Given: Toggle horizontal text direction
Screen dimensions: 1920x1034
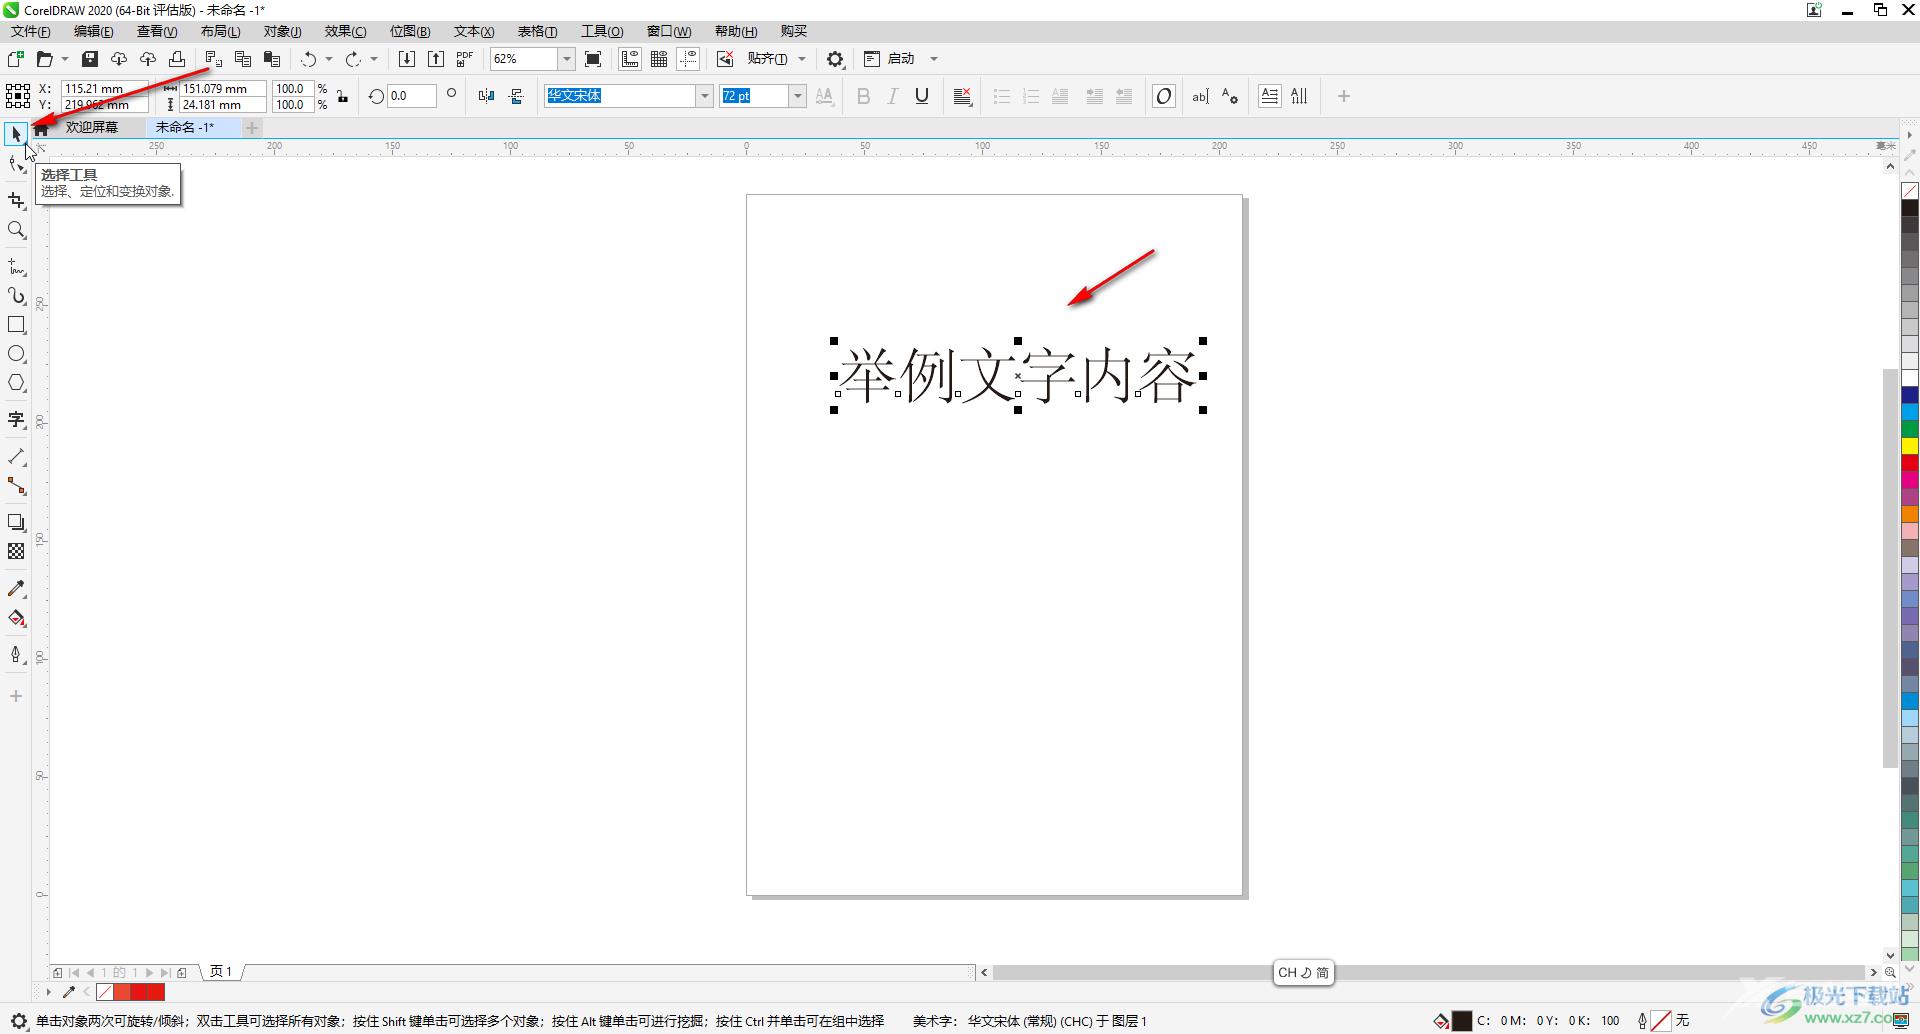Looking at the screenshot, I should pos(1269,96).
